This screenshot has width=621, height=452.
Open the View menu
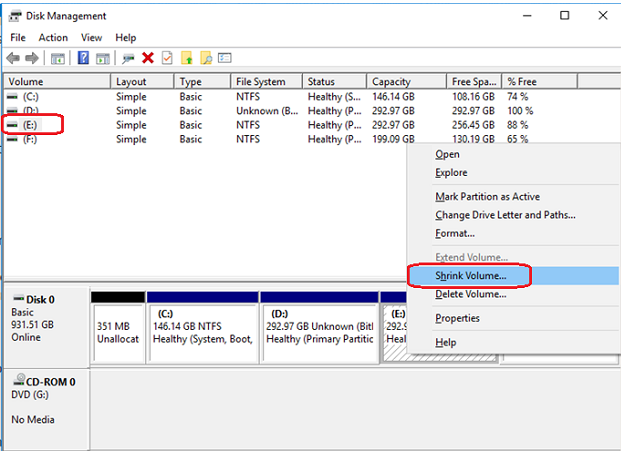click(91, 38)
